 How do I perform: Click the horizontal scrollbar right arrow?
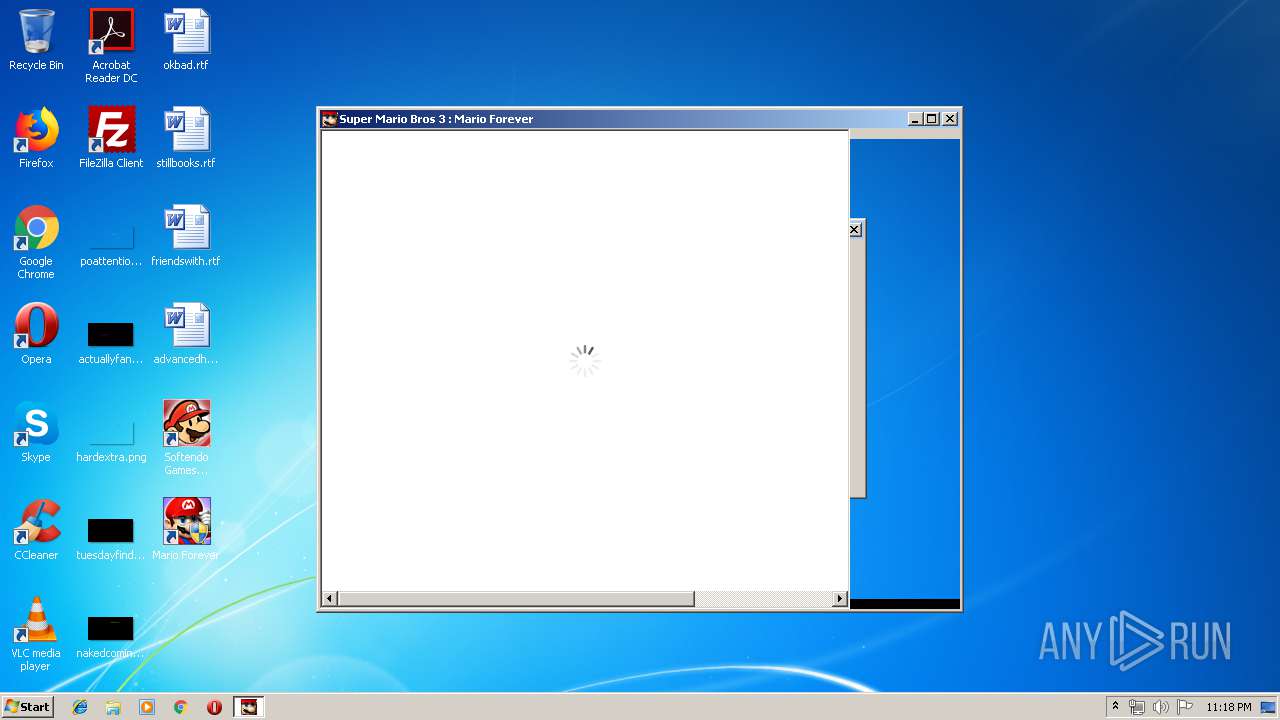pyautogui.click(x=840, y=599)
